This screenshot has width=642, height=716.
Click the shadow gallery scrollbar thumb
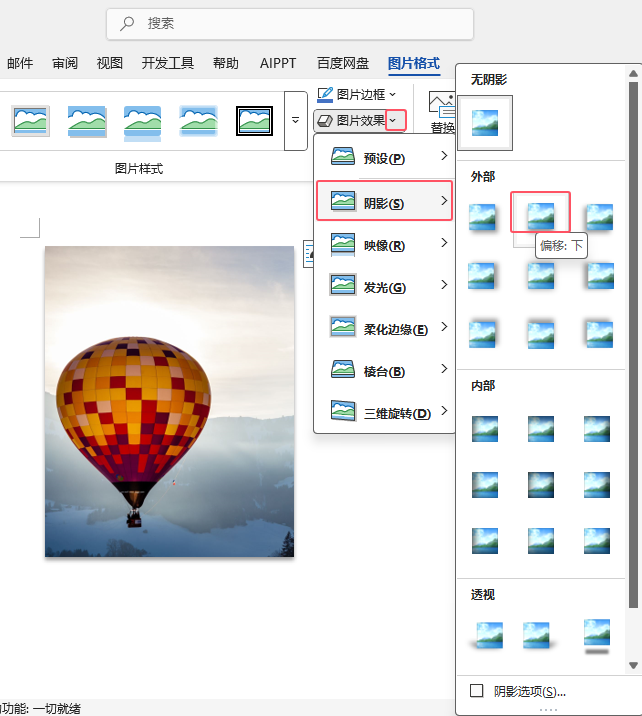pos(633,345)
